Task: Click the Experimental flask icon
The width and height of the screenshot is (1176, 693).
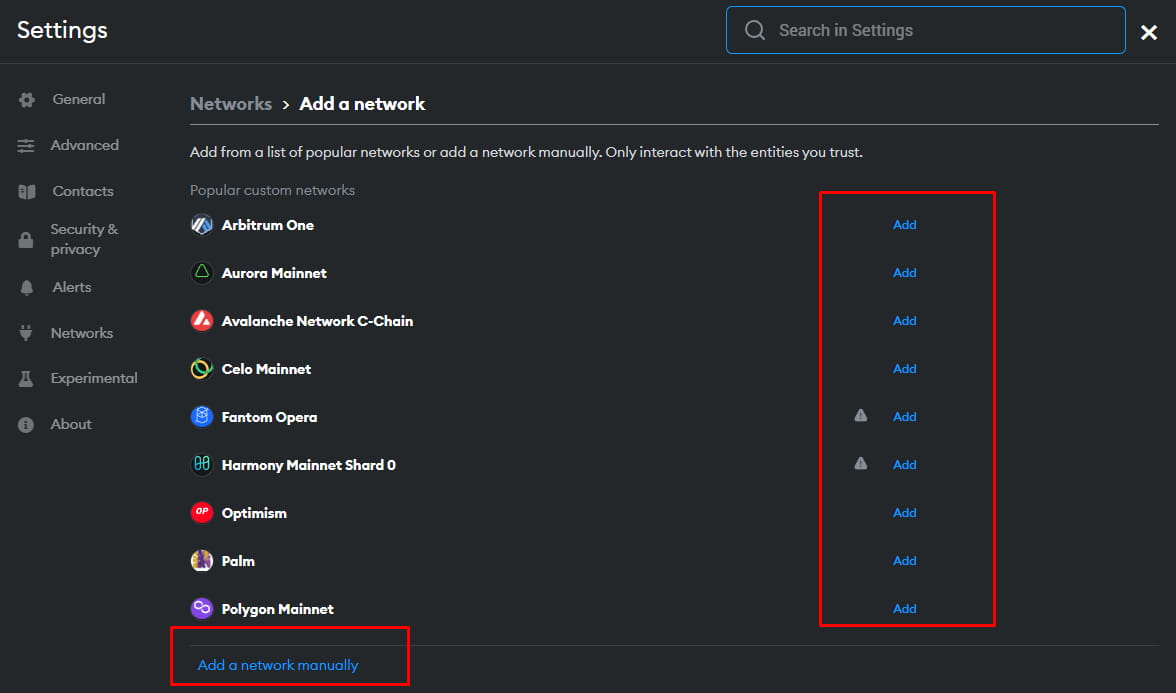Action: pyautogui.click(x=26, y=379)
